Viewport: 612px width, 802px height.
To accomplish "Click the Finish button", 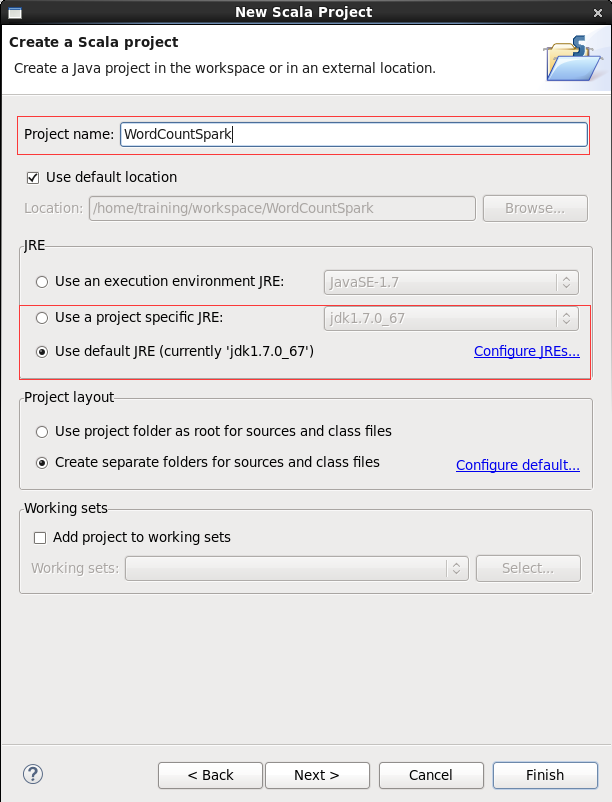I will (x=545, y=775).
